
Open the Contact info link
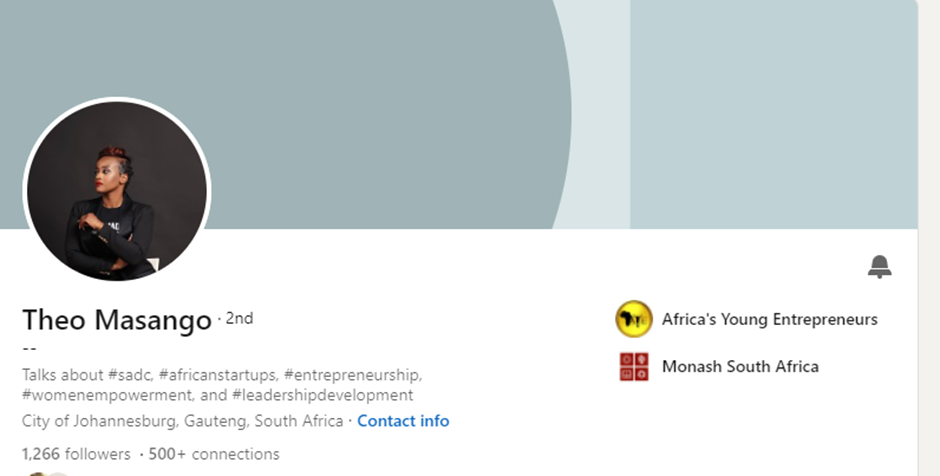coord(403,421)
